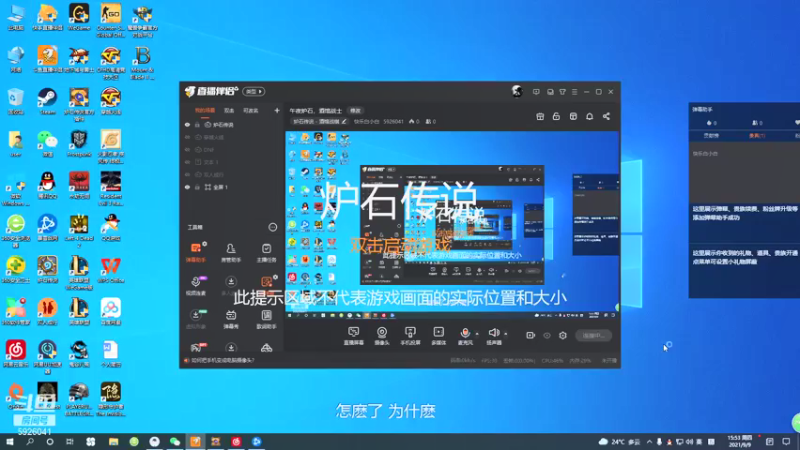Click the message icon in the title bar
800x450 pixels.
tap(536, 92)
